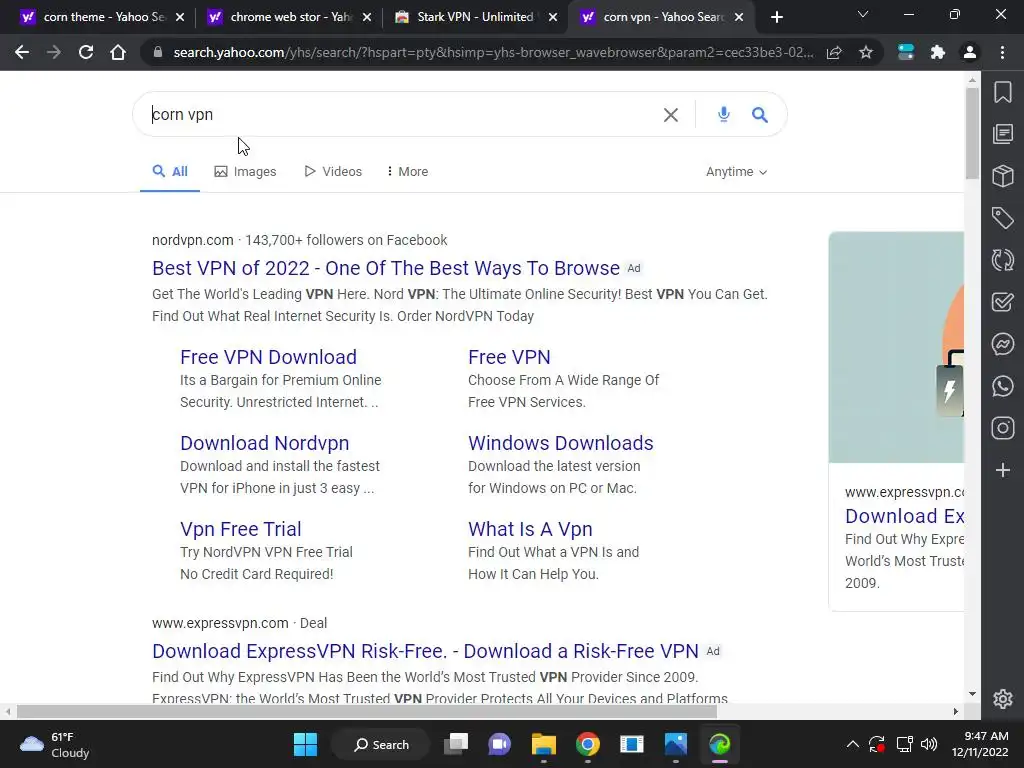This screenshot has height=768, width=1024.
Task: Click the ExpressVPN sidebar ad image
Action: tap(896, 347)
